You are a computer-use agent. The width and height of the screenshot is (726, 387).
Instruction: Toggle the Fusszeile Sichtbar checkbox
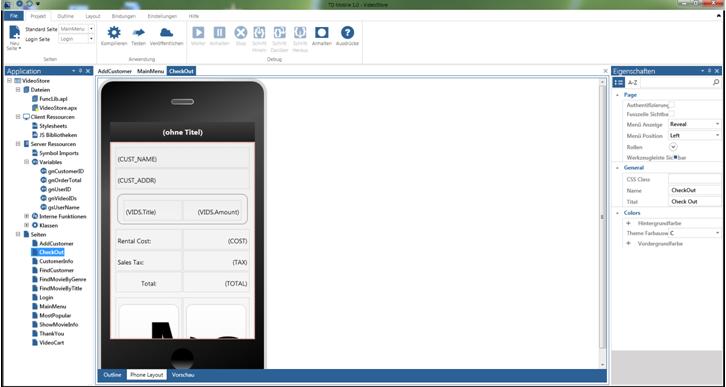672,113
